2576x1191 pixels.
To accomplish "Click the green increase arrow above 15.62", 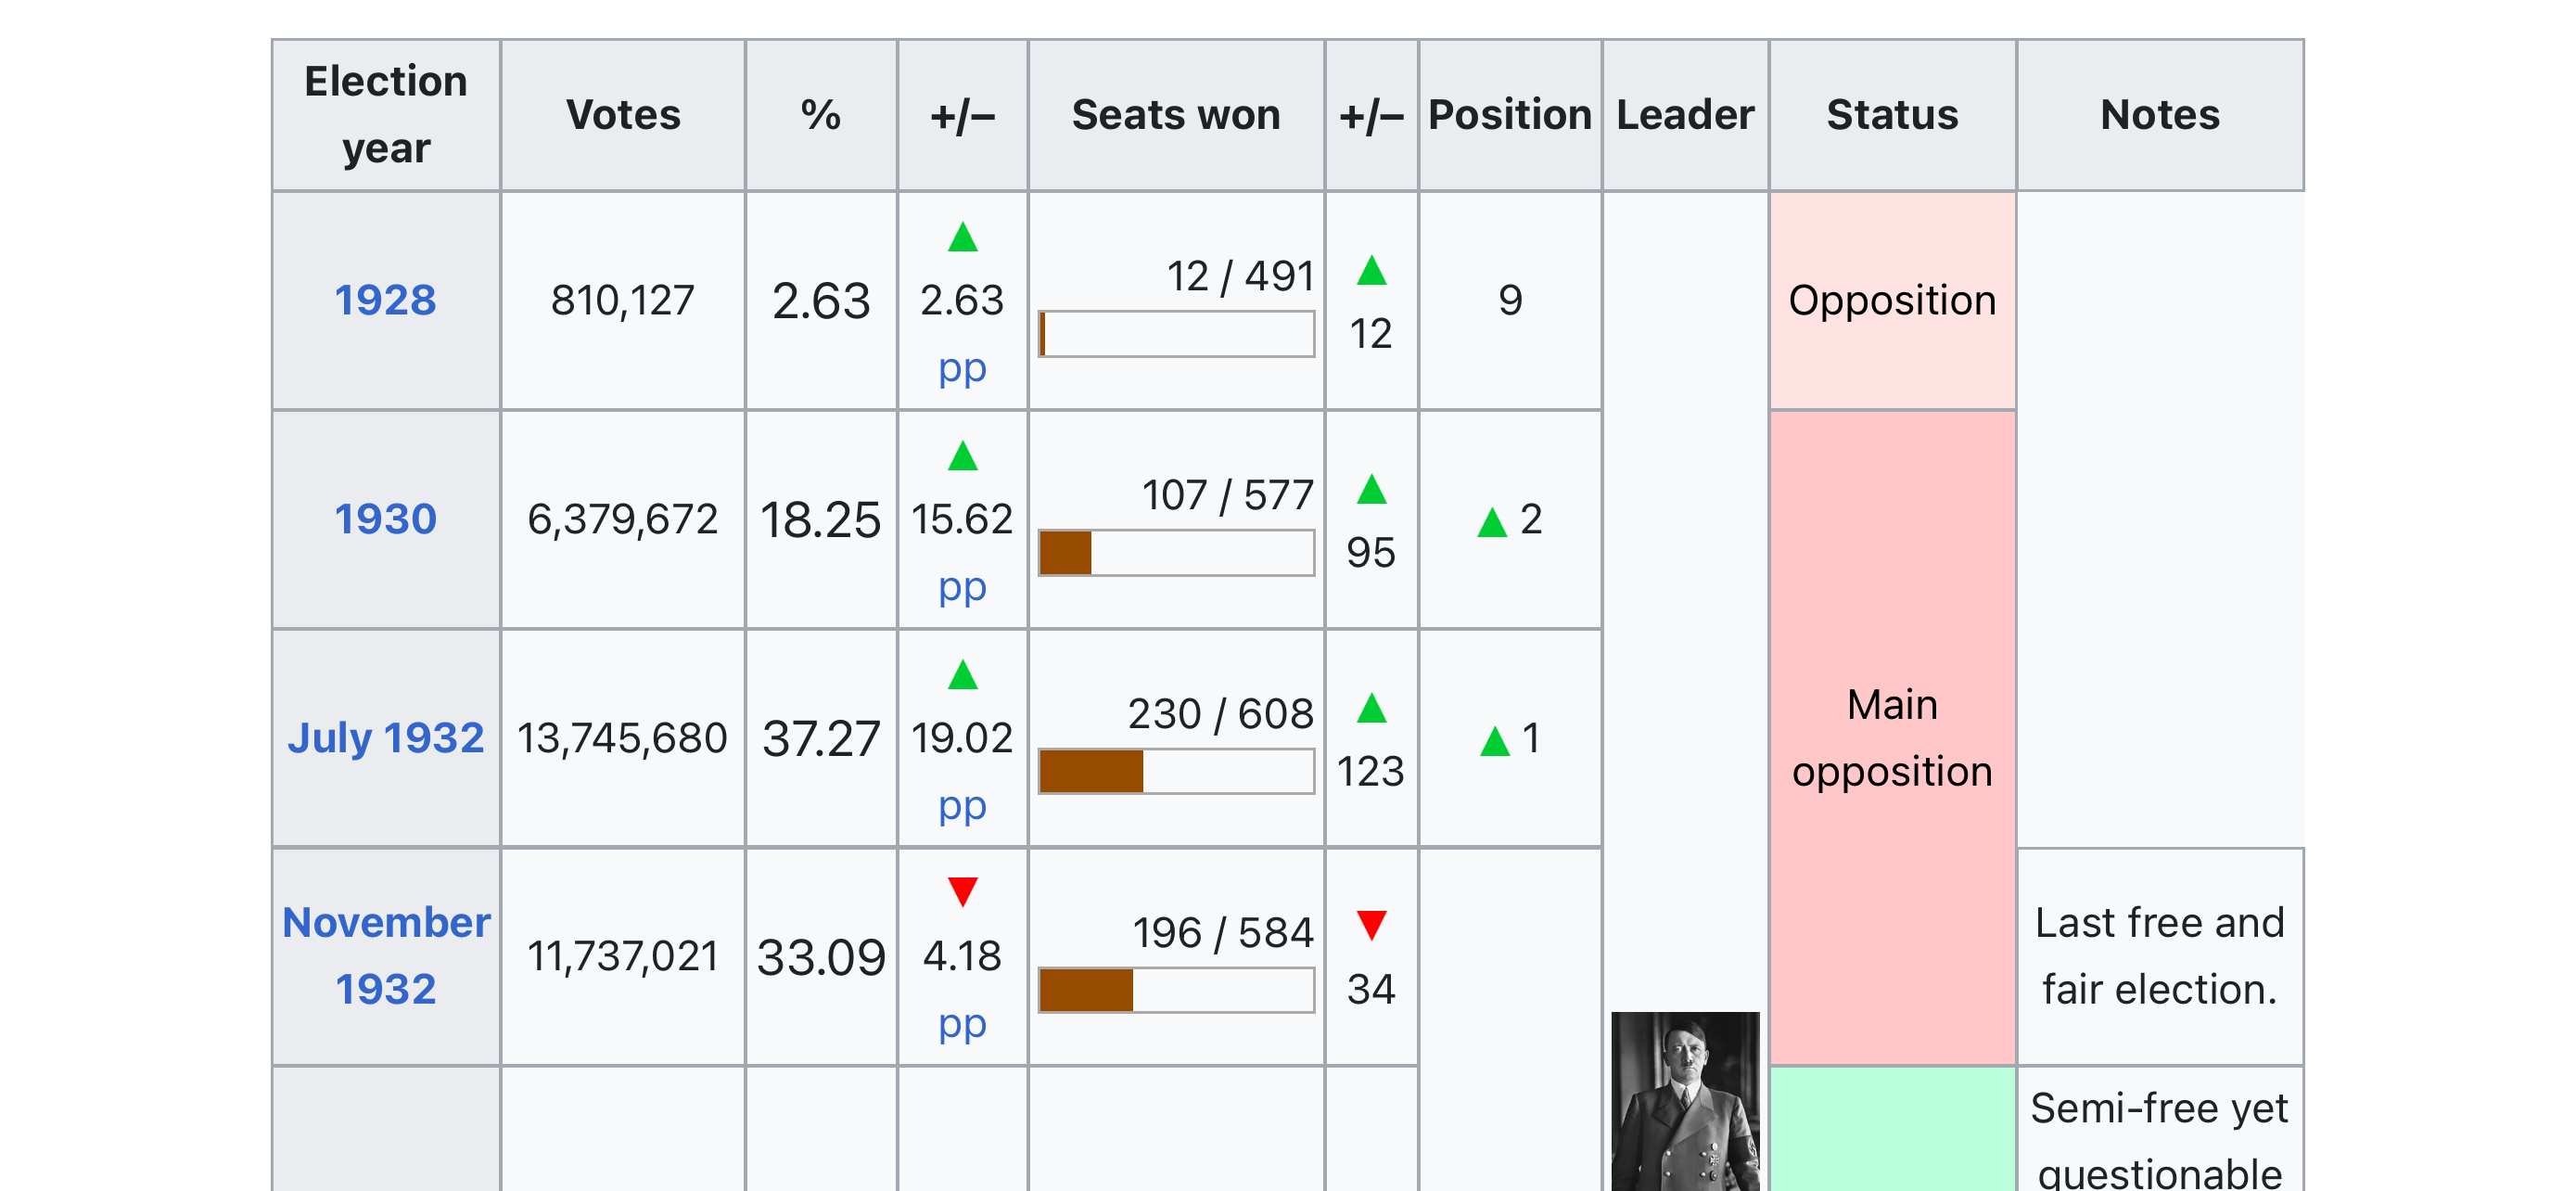I will [962, 456].
